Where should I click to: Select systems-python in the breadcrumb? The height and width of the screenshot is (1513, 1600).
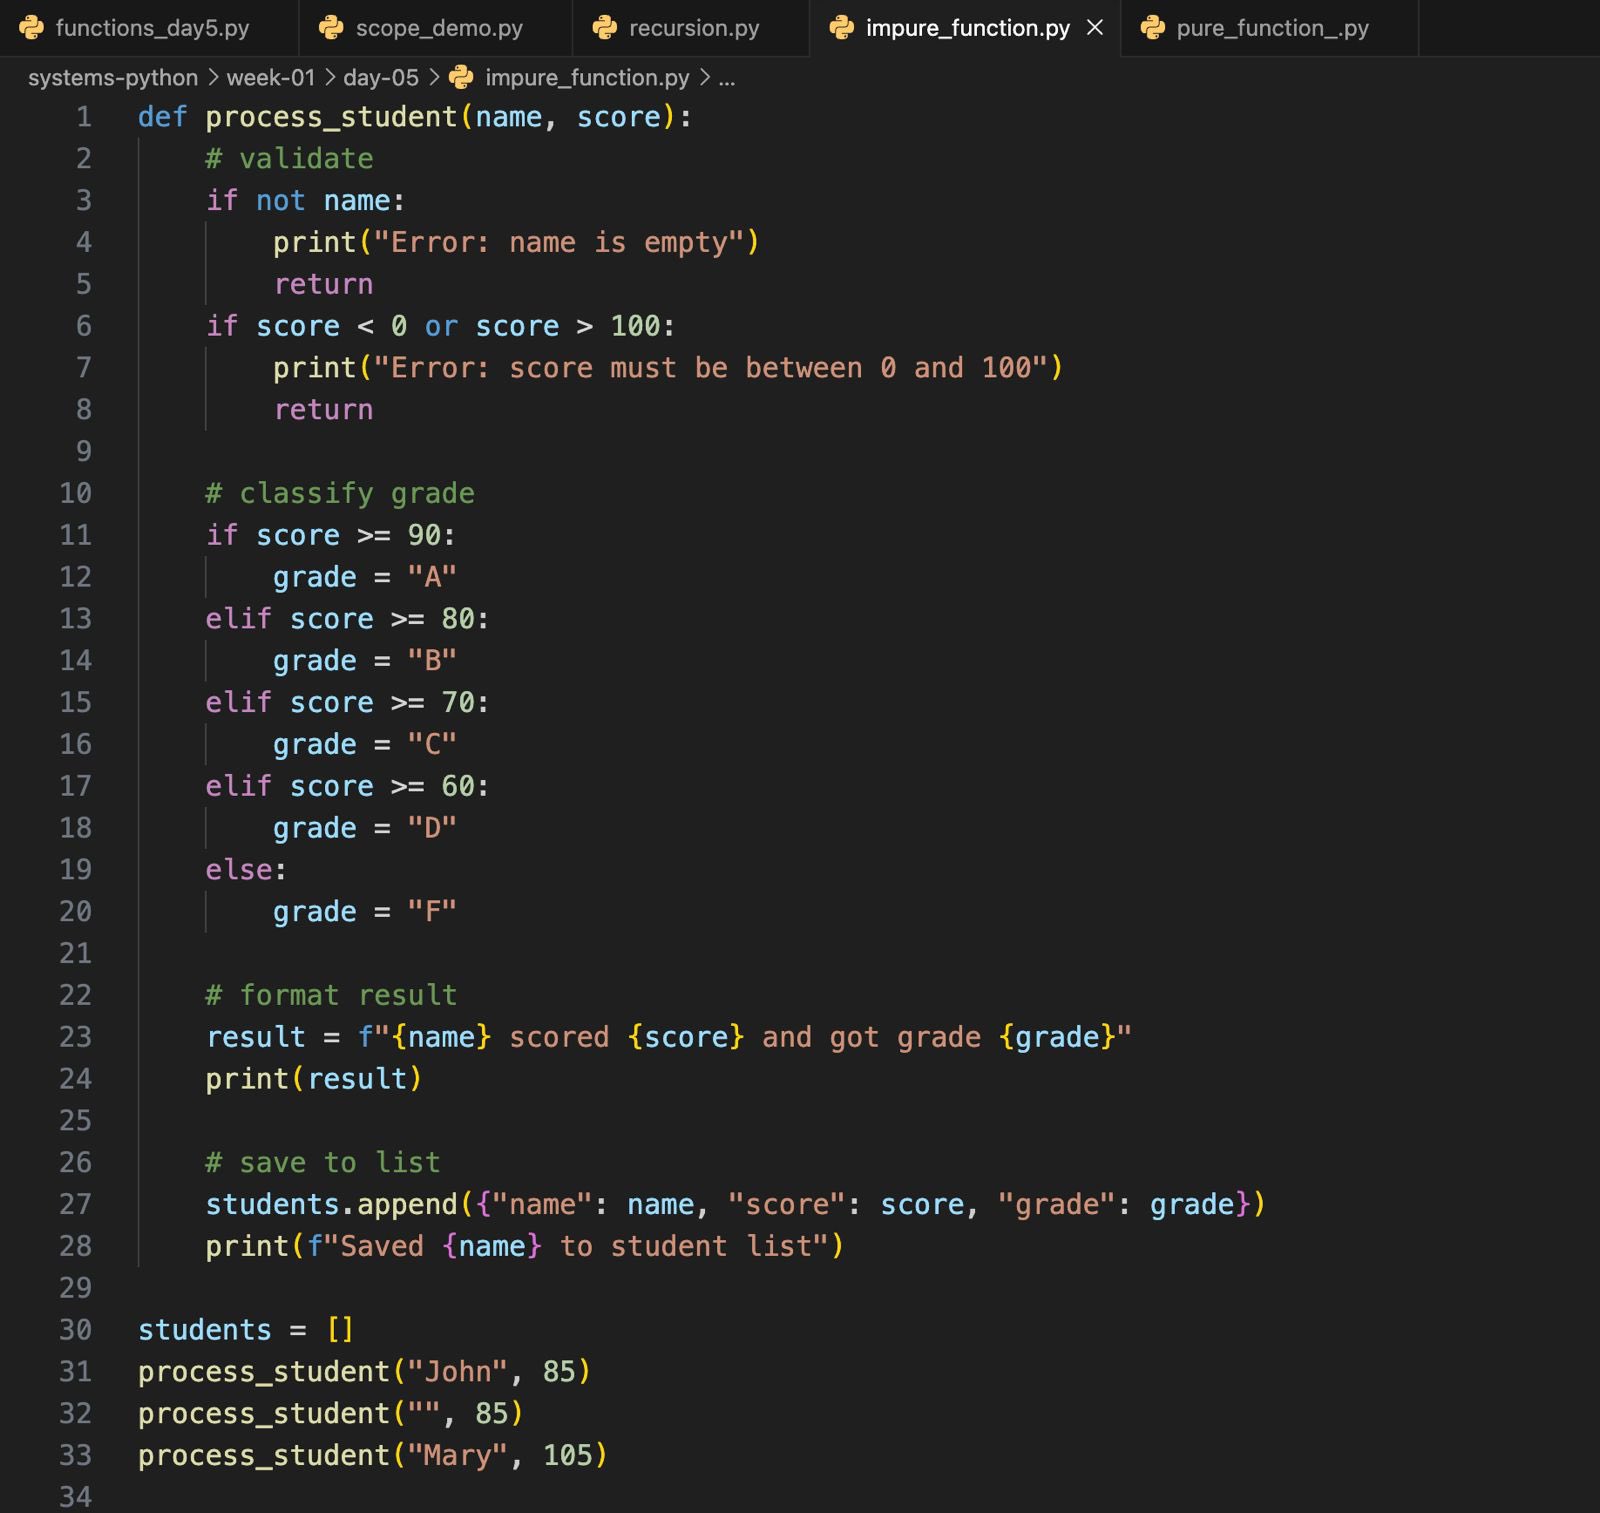tap(113, 77)
